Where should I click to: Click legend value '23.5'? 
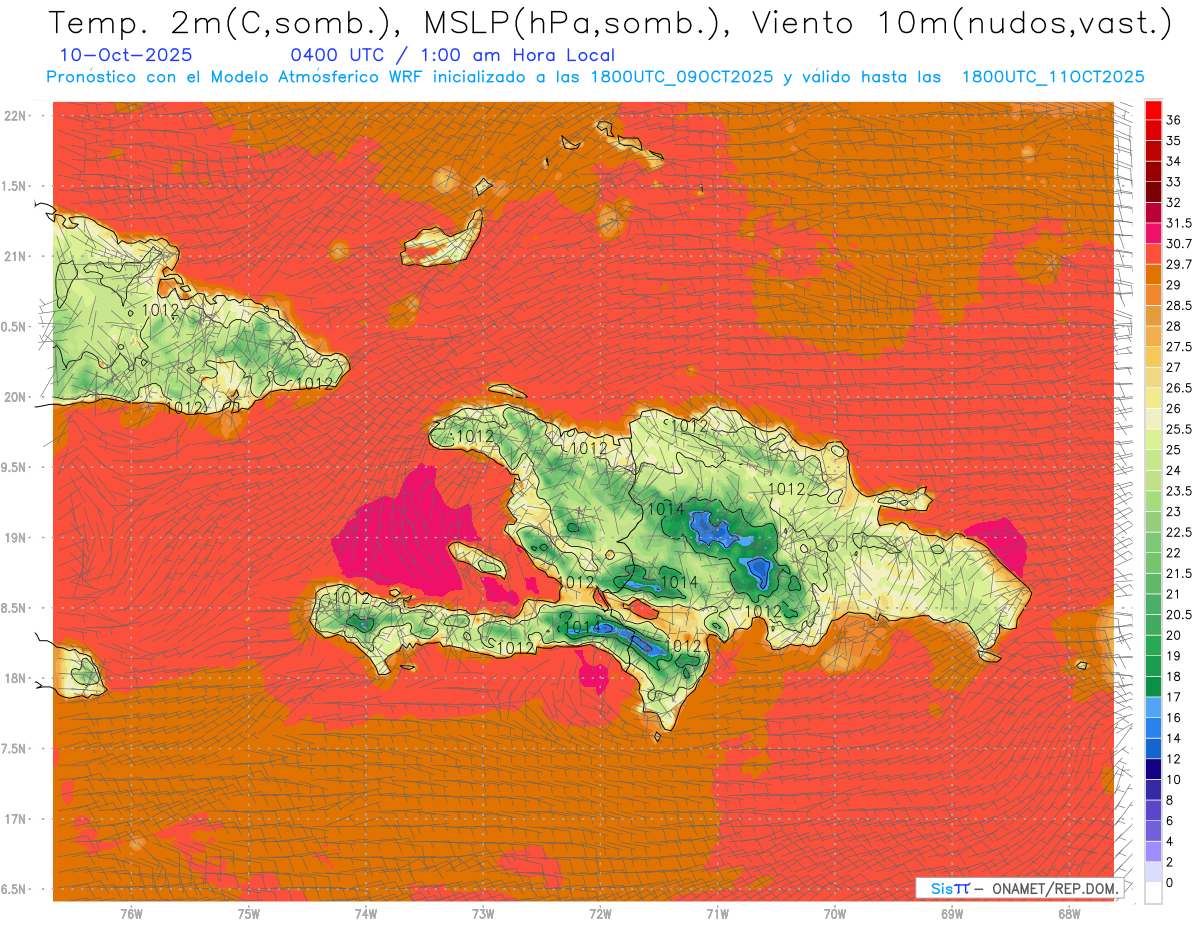point(1179,491)
